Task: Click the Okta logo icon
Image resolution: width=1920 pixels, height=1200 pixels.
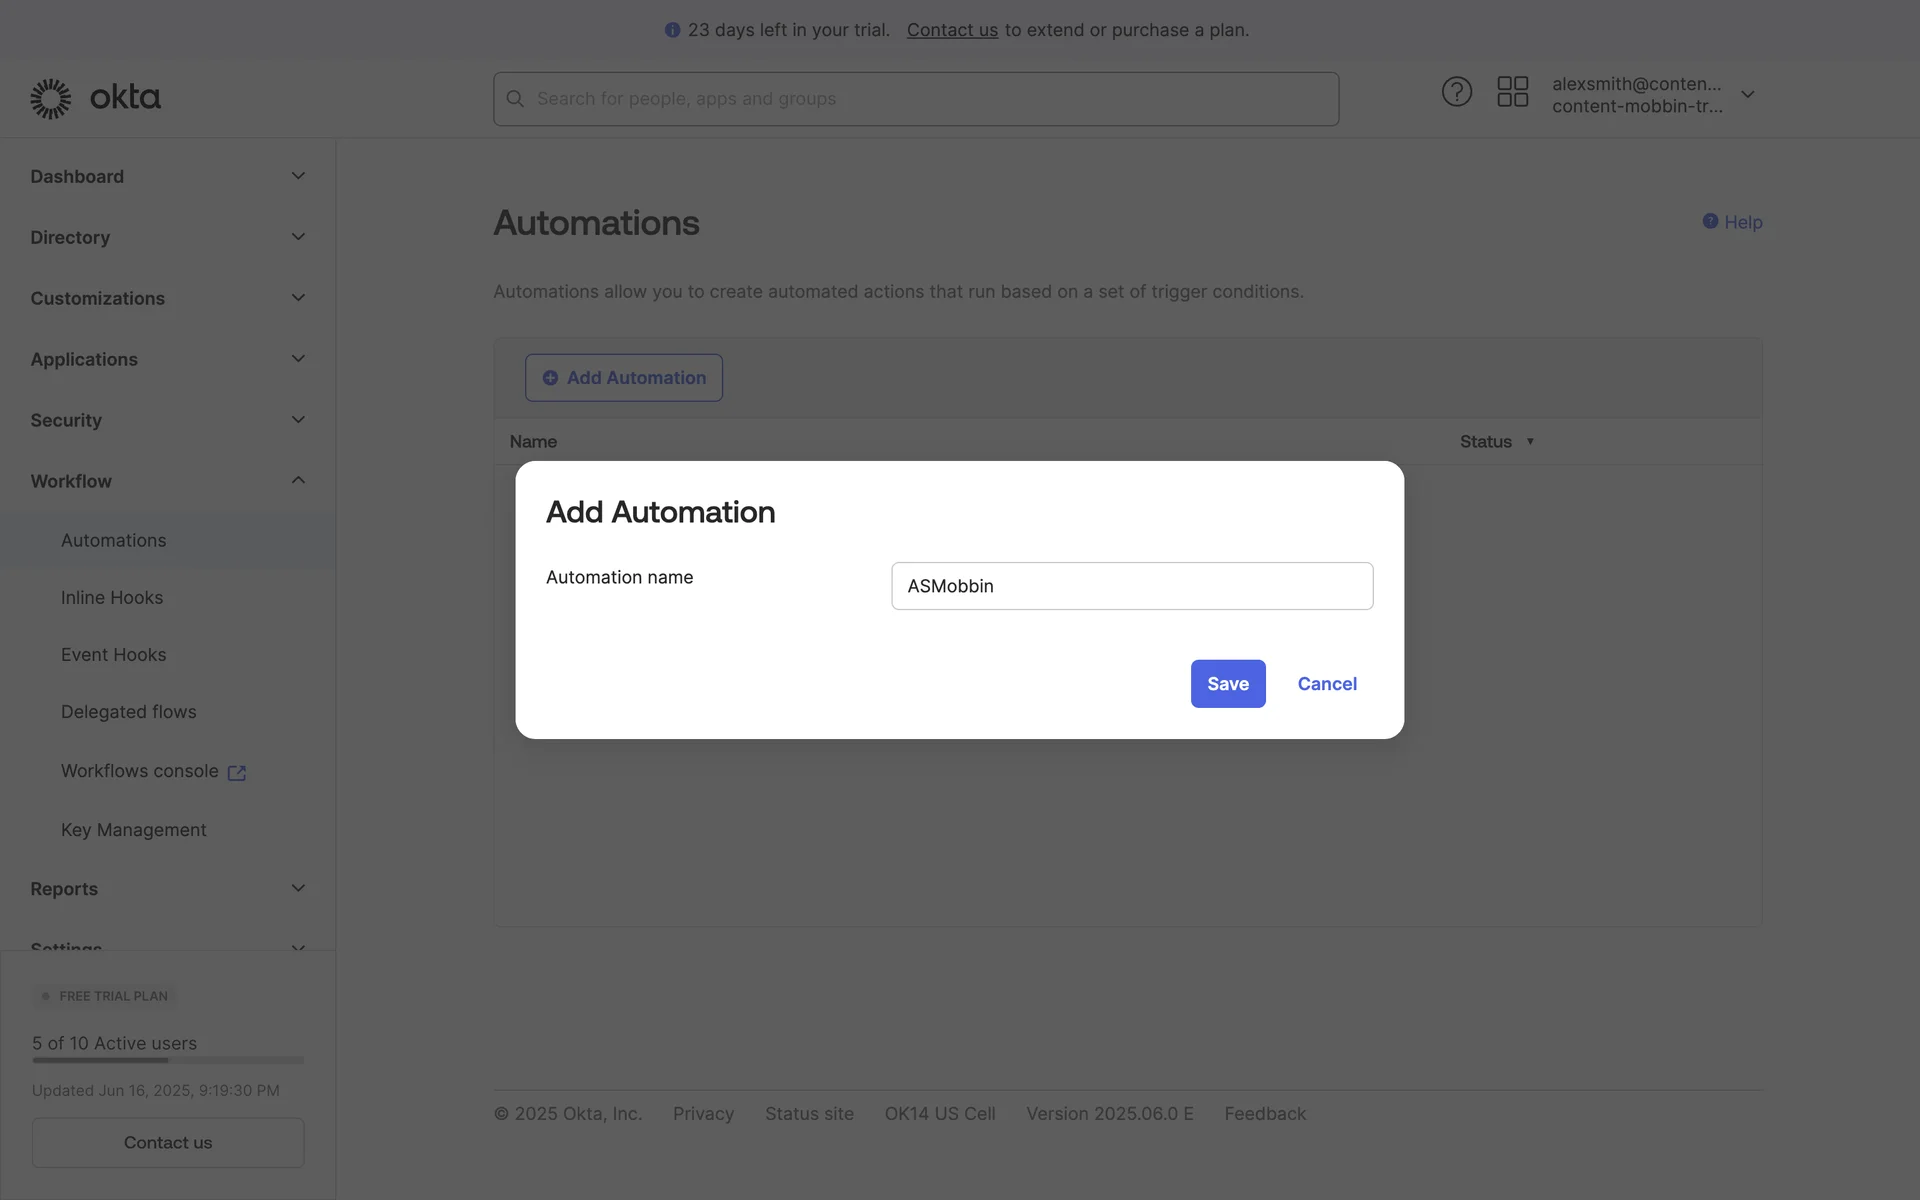Action: [51, 98]
